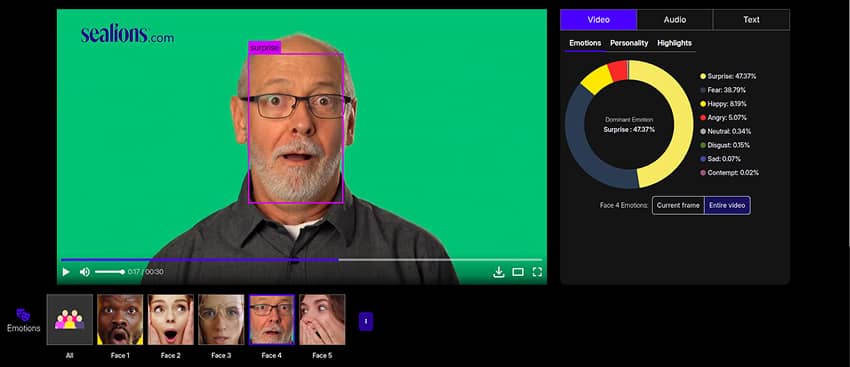
Task: Adjust the volume slider
Action: click(110, 272)
